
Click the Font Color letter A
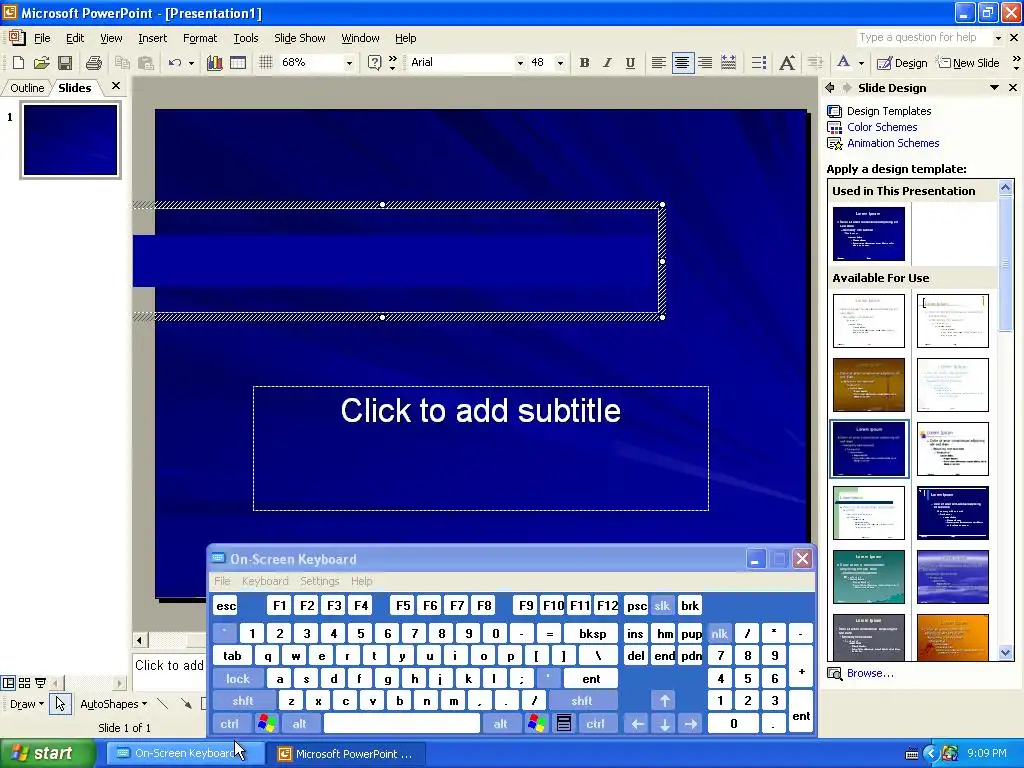[843, 63]
